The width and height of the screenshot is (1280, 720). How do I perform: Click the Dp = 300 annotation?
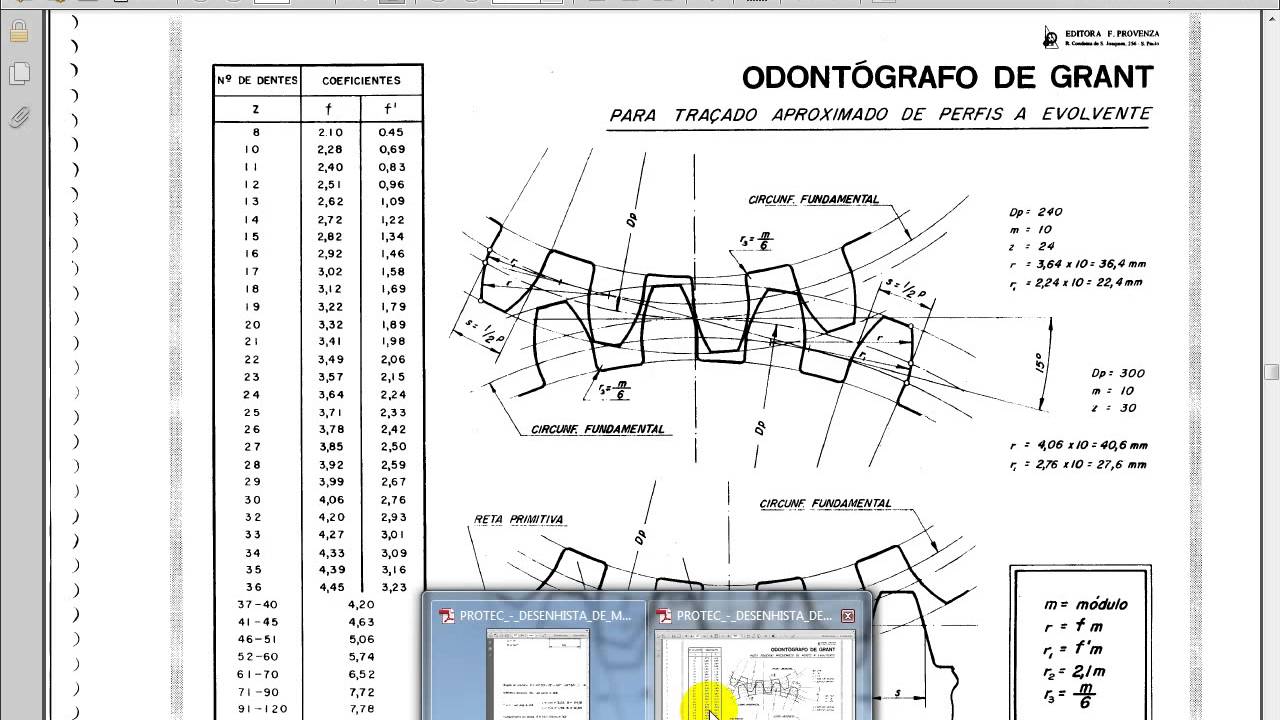pyautogui.click(x=1118, y=373)
